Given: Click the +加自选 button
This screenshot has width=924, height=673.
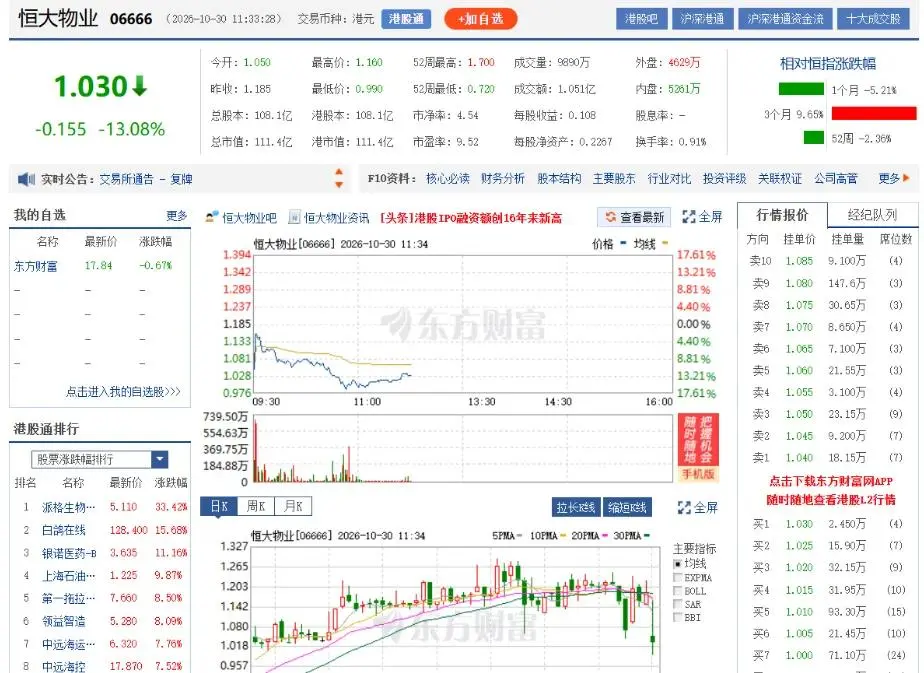Looking at the screenshot, I should (x=480, y=19).
